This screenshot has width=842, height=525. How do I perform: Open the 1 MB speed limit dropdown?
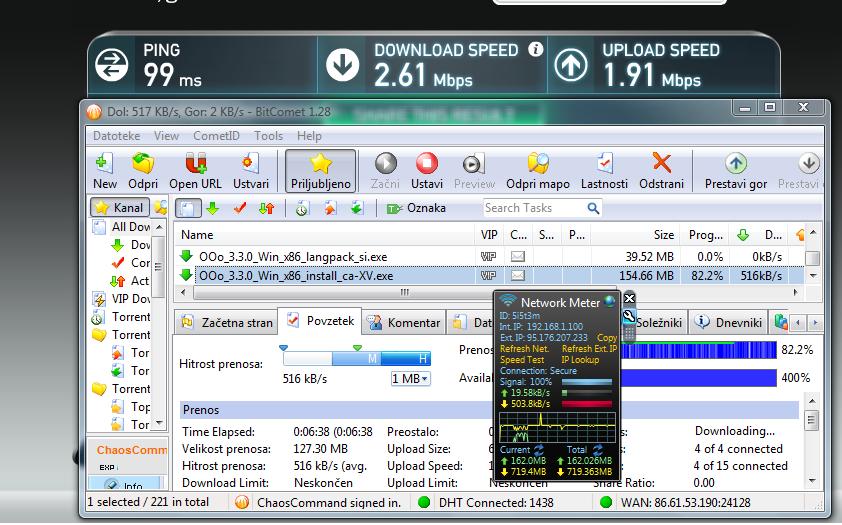point(410,379)
